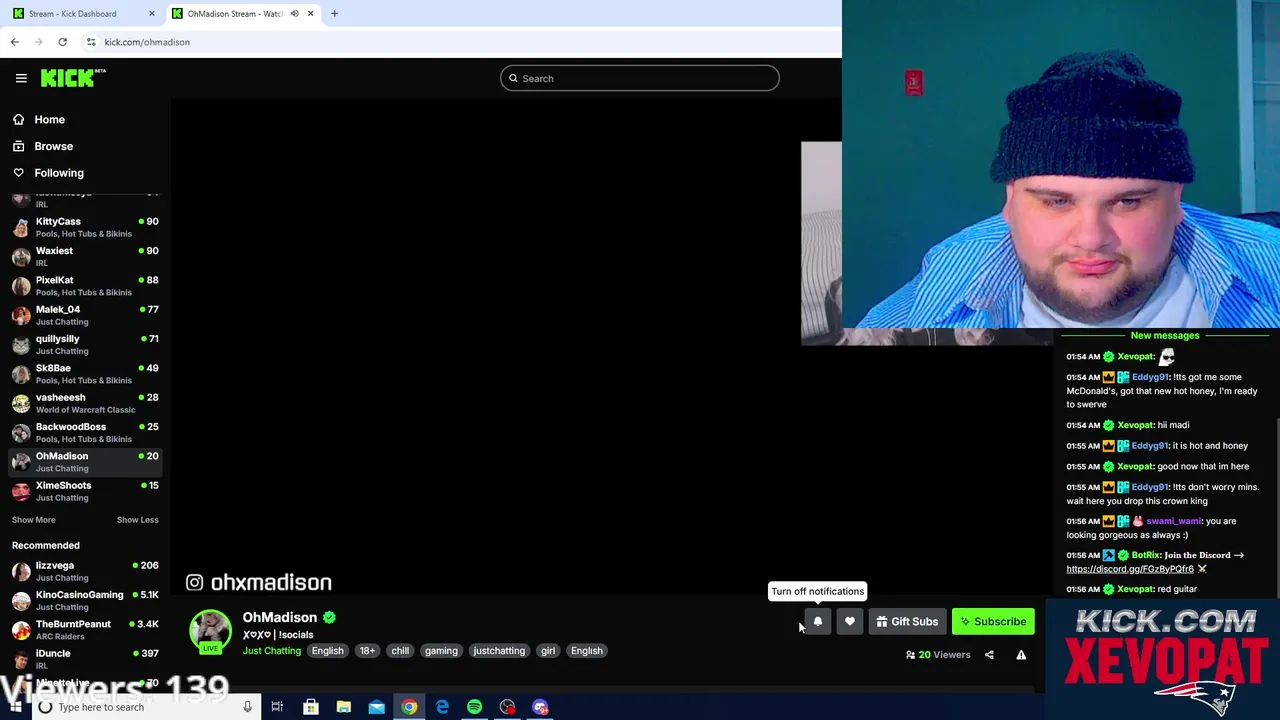Screen dimensions: 1280x720
Task: Click the Windows search box
Action: click(x=145, y=707)
